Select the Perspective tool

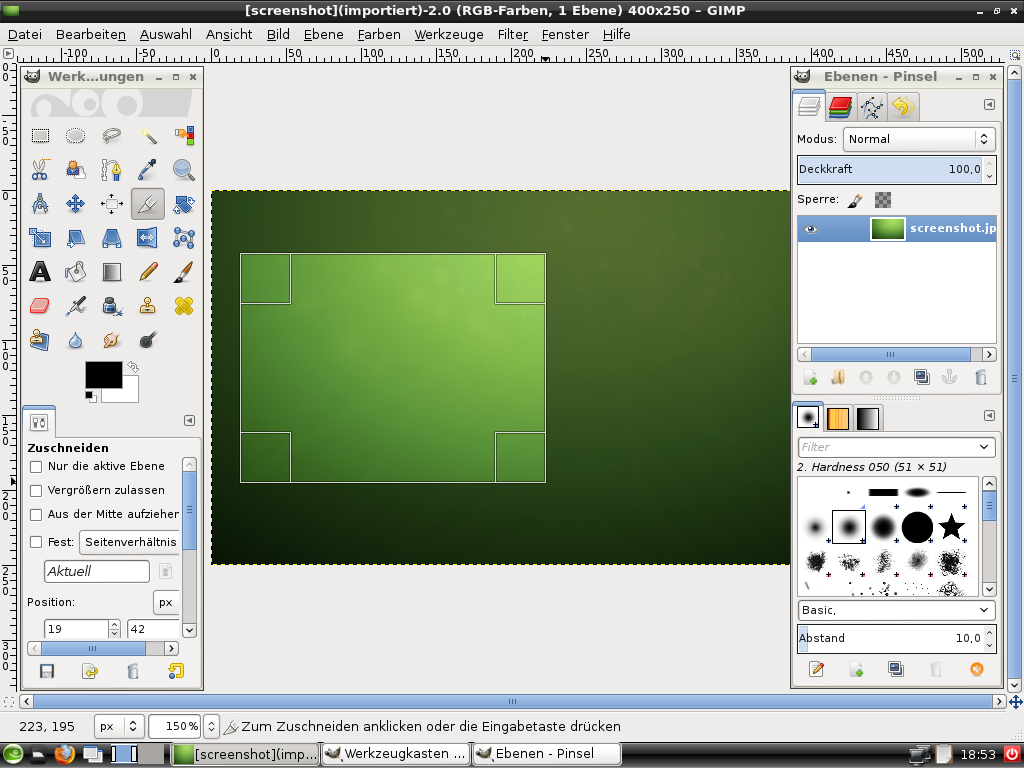click(112, 238)
